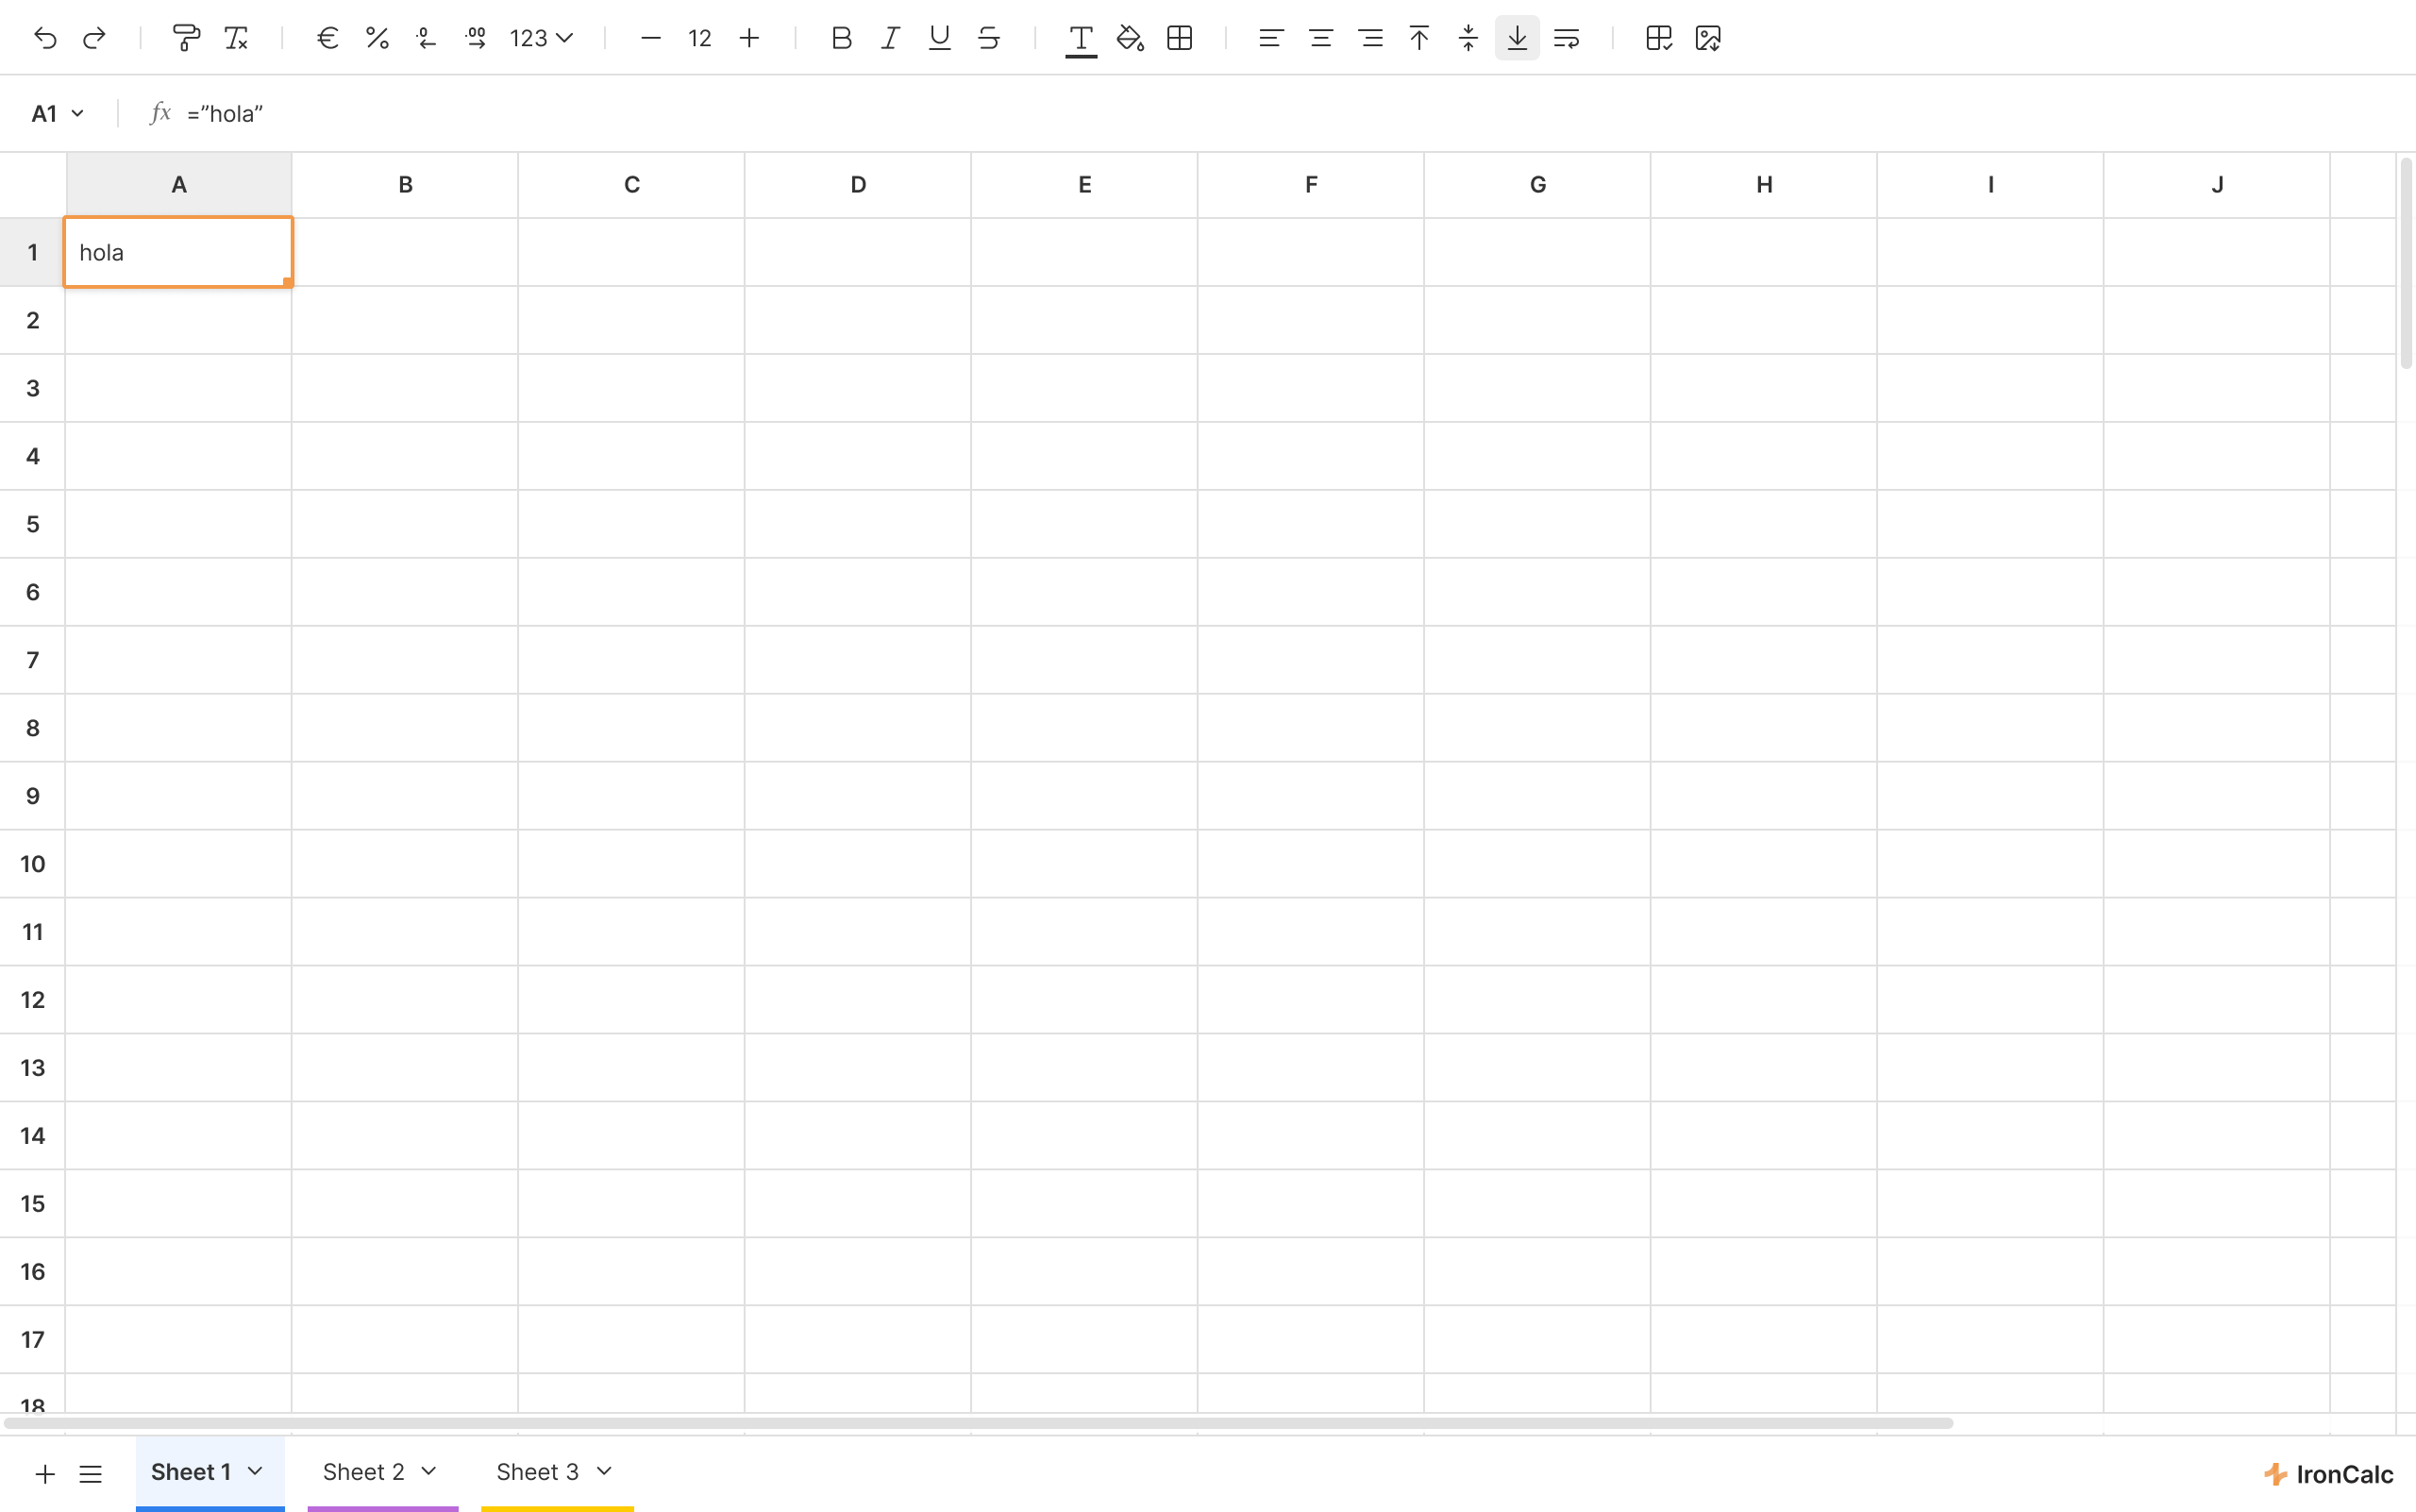Increase the font size
The image size is (2416, 1512).
click(x=749, y=38)
